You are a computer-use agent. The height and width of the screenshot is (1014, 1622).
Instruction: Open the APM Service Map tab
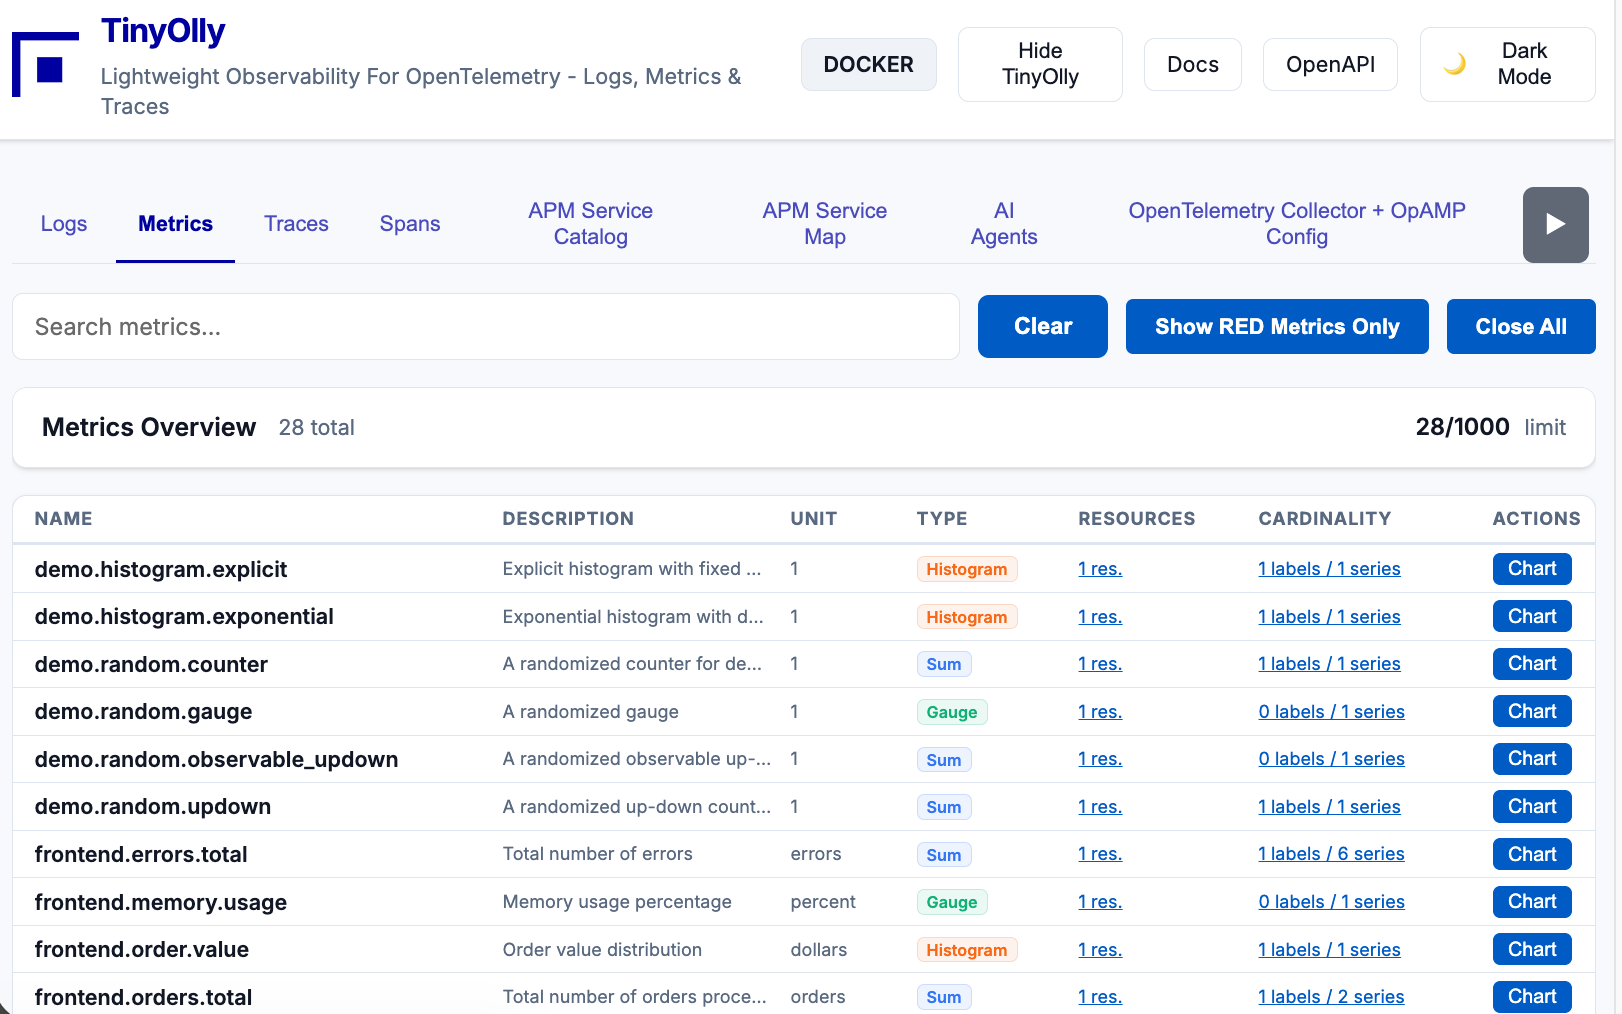pyautogui.click(x=824, y=224)
